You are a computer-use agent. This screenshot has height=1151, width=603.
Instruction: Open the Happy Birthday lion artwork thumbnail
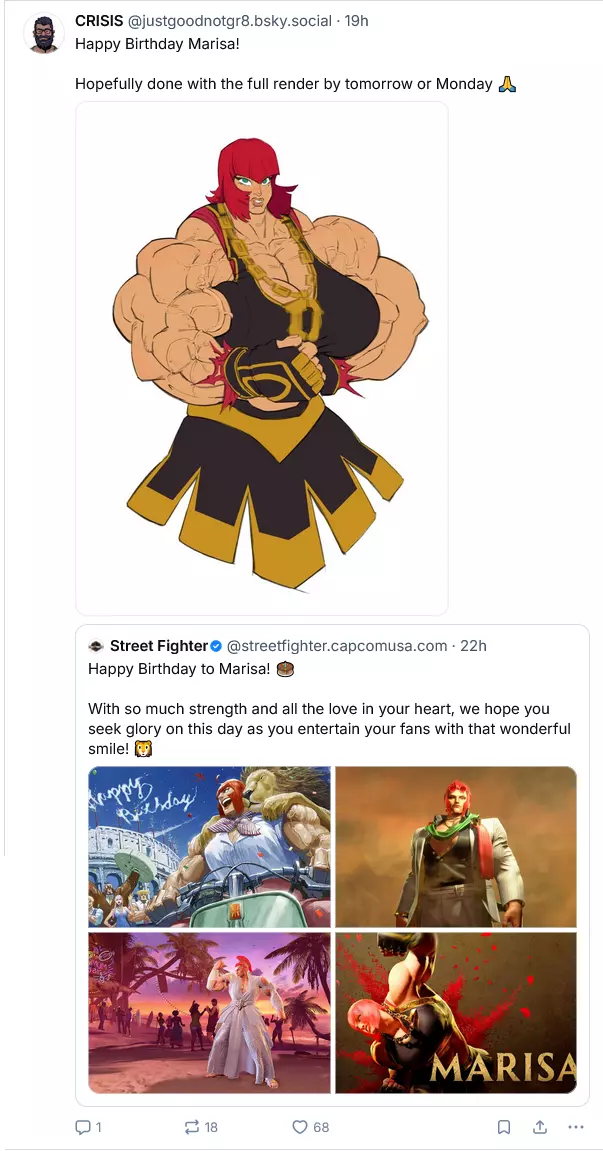[x=209, y=846]
